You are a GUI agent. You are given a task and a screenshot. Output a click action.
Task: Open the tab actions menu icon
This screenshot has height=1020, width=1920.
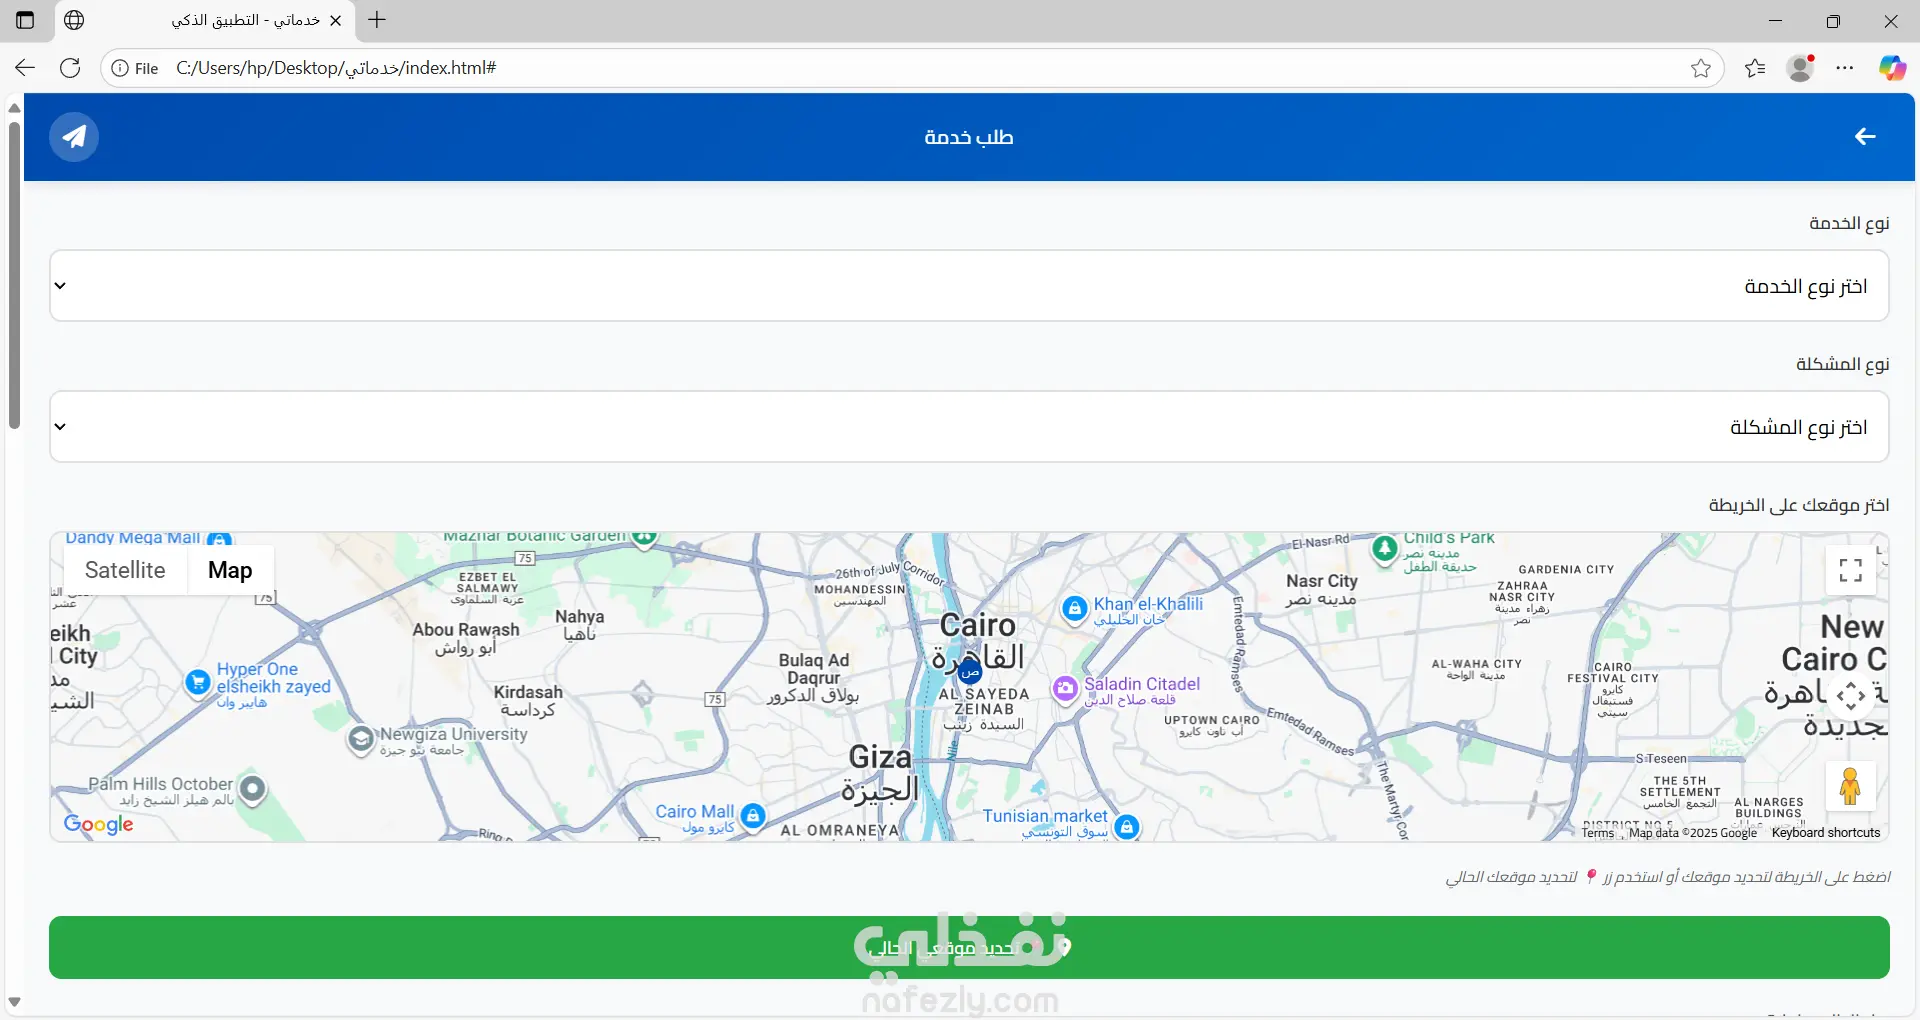(x=25, y=20)
